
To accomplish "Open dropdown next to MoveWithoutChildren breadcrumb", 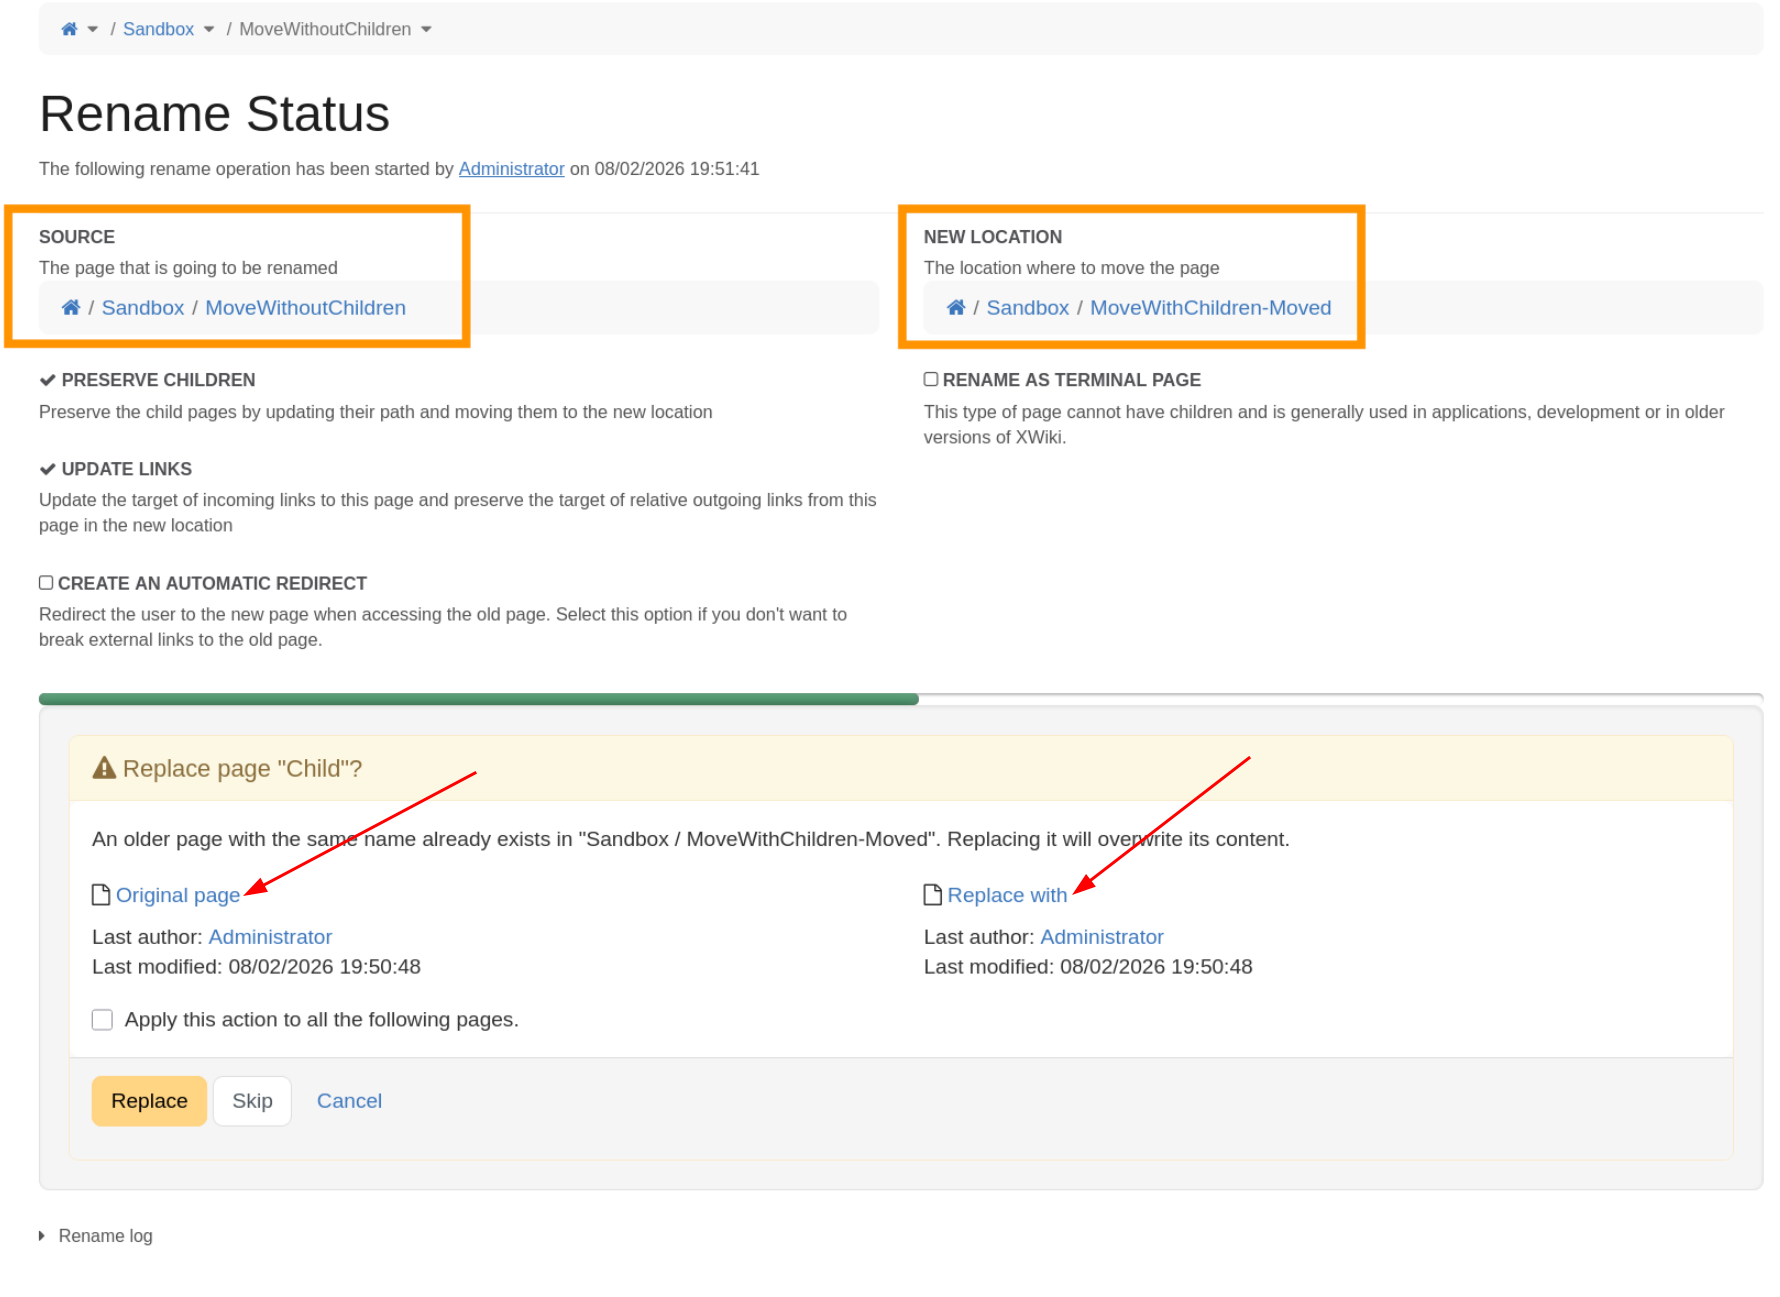I will pos(426,30).
